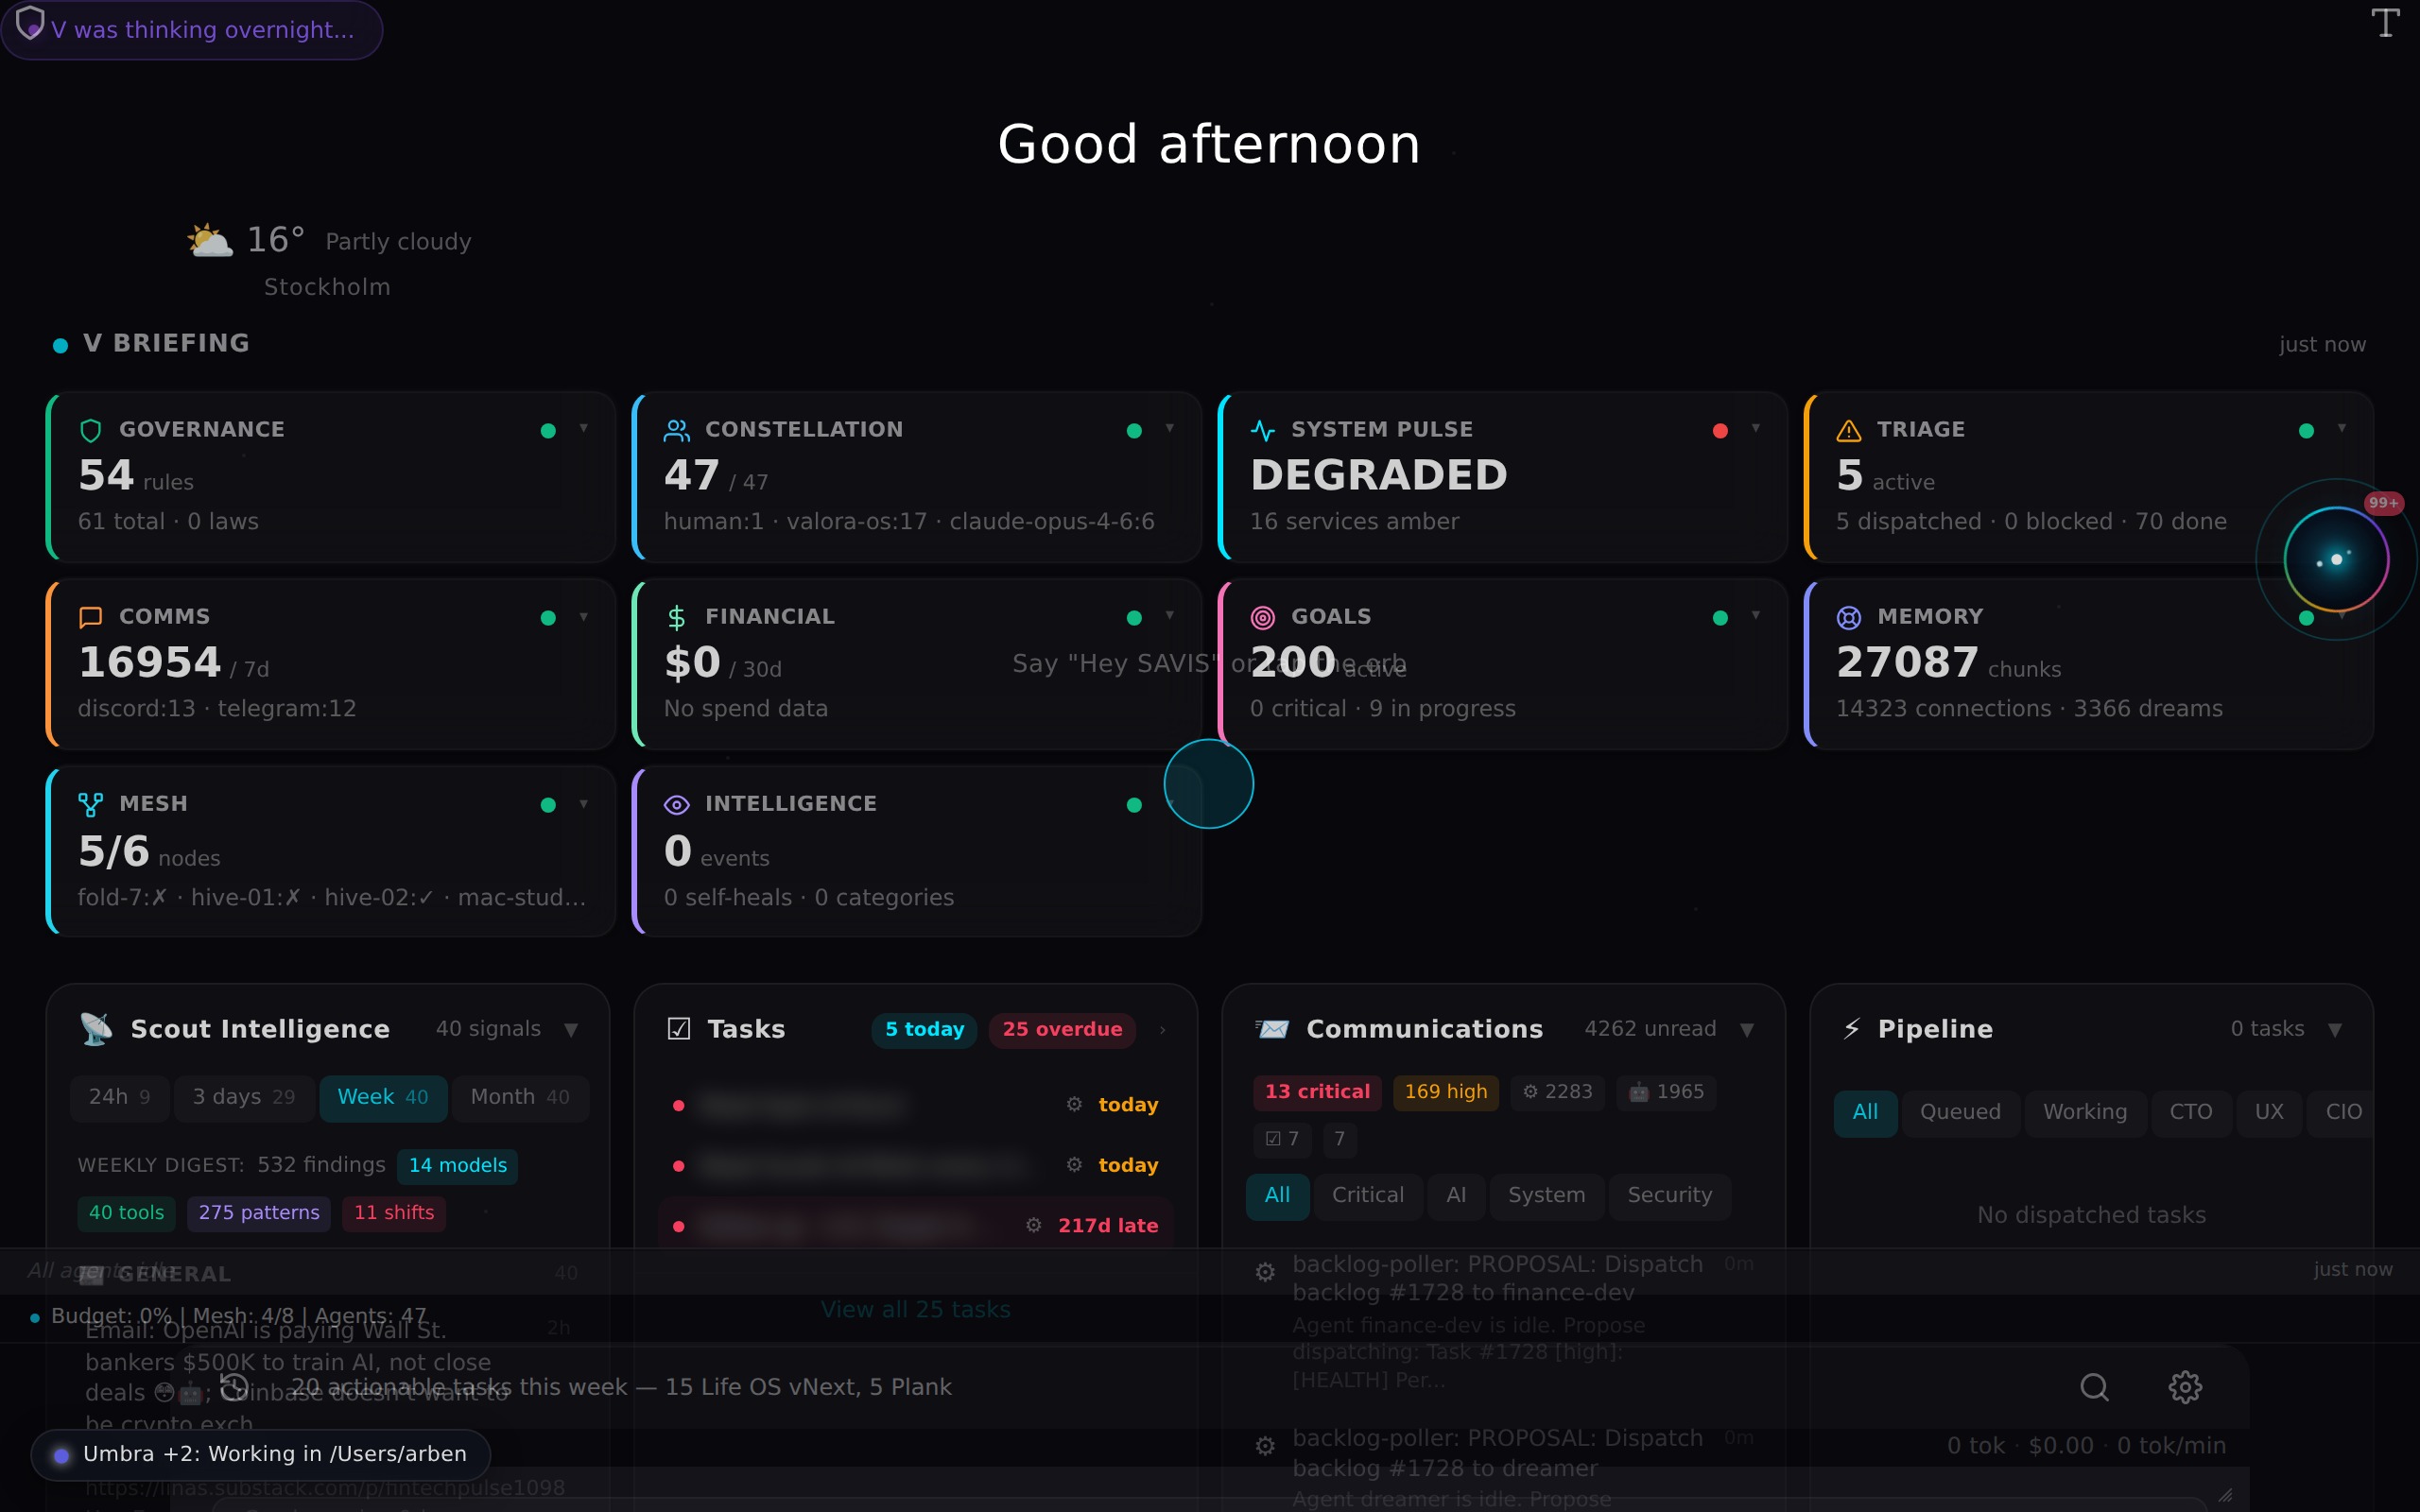
Task: Open the V was thinking overnight pill
Action: click(x=192, y=30)
